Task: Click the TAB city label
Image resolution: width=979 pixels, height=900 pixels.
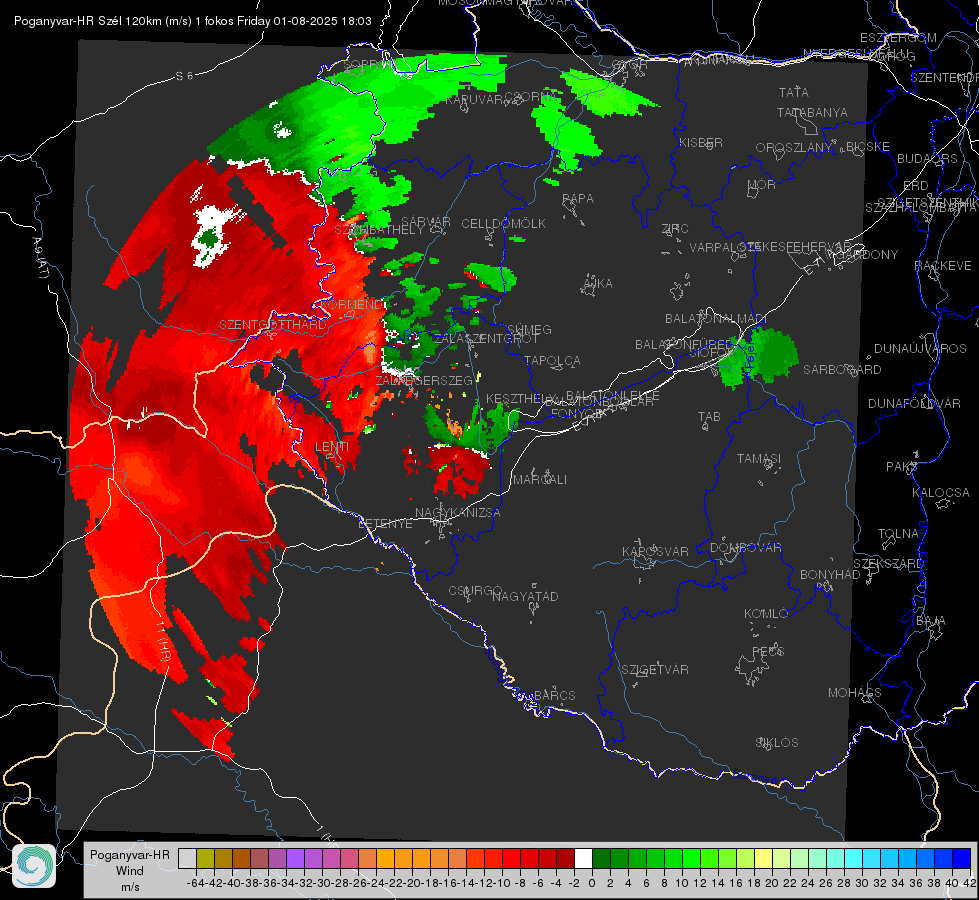Action: coord(709,417)
